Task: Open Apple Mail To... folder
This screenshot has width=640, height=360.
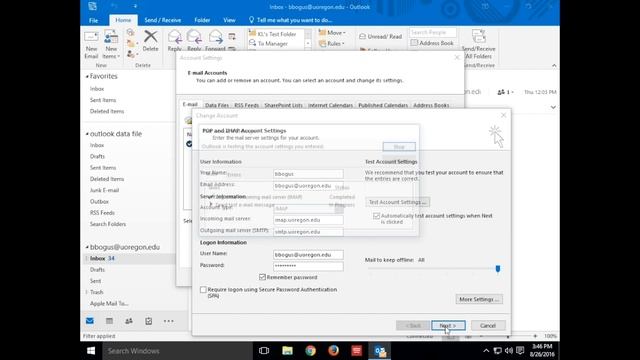Action: click(109, 303)
